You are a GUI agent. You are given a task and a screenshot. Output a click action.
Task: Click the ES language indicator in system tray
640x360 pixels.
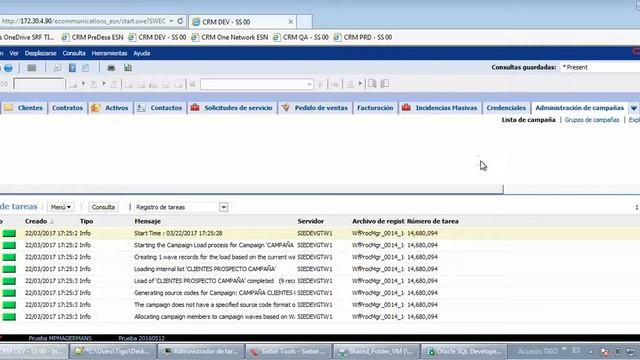click(576, 351)
